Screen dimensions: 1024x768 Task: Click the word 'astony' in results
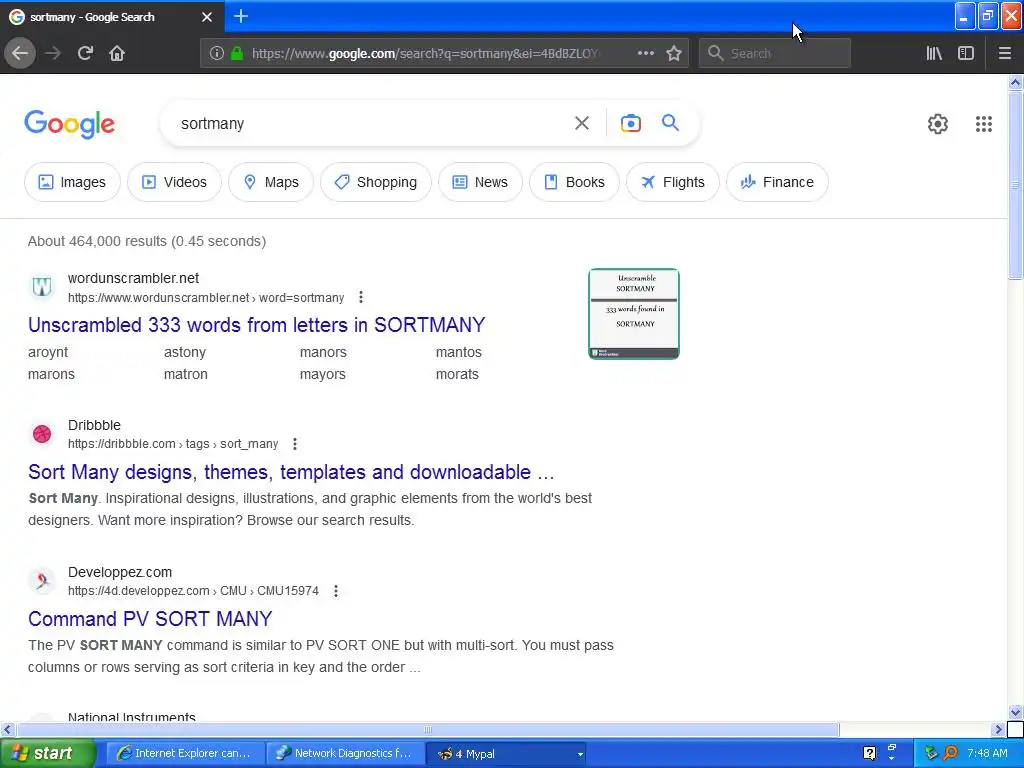pos(185,352)
